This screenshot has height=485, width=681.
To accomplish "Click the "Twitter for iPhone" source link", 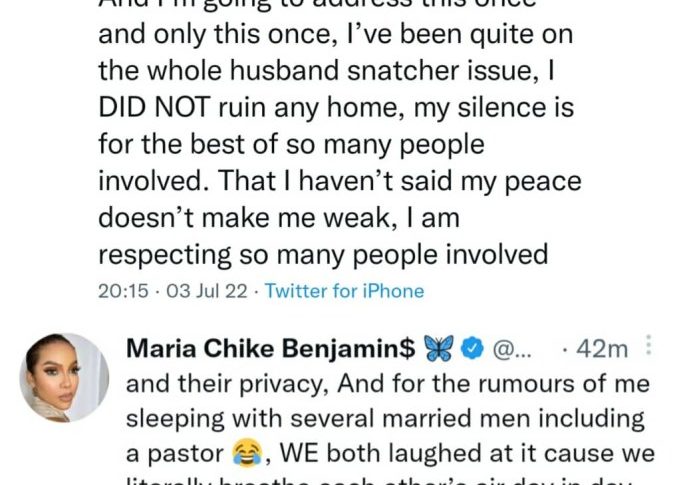I will (344, 291).
